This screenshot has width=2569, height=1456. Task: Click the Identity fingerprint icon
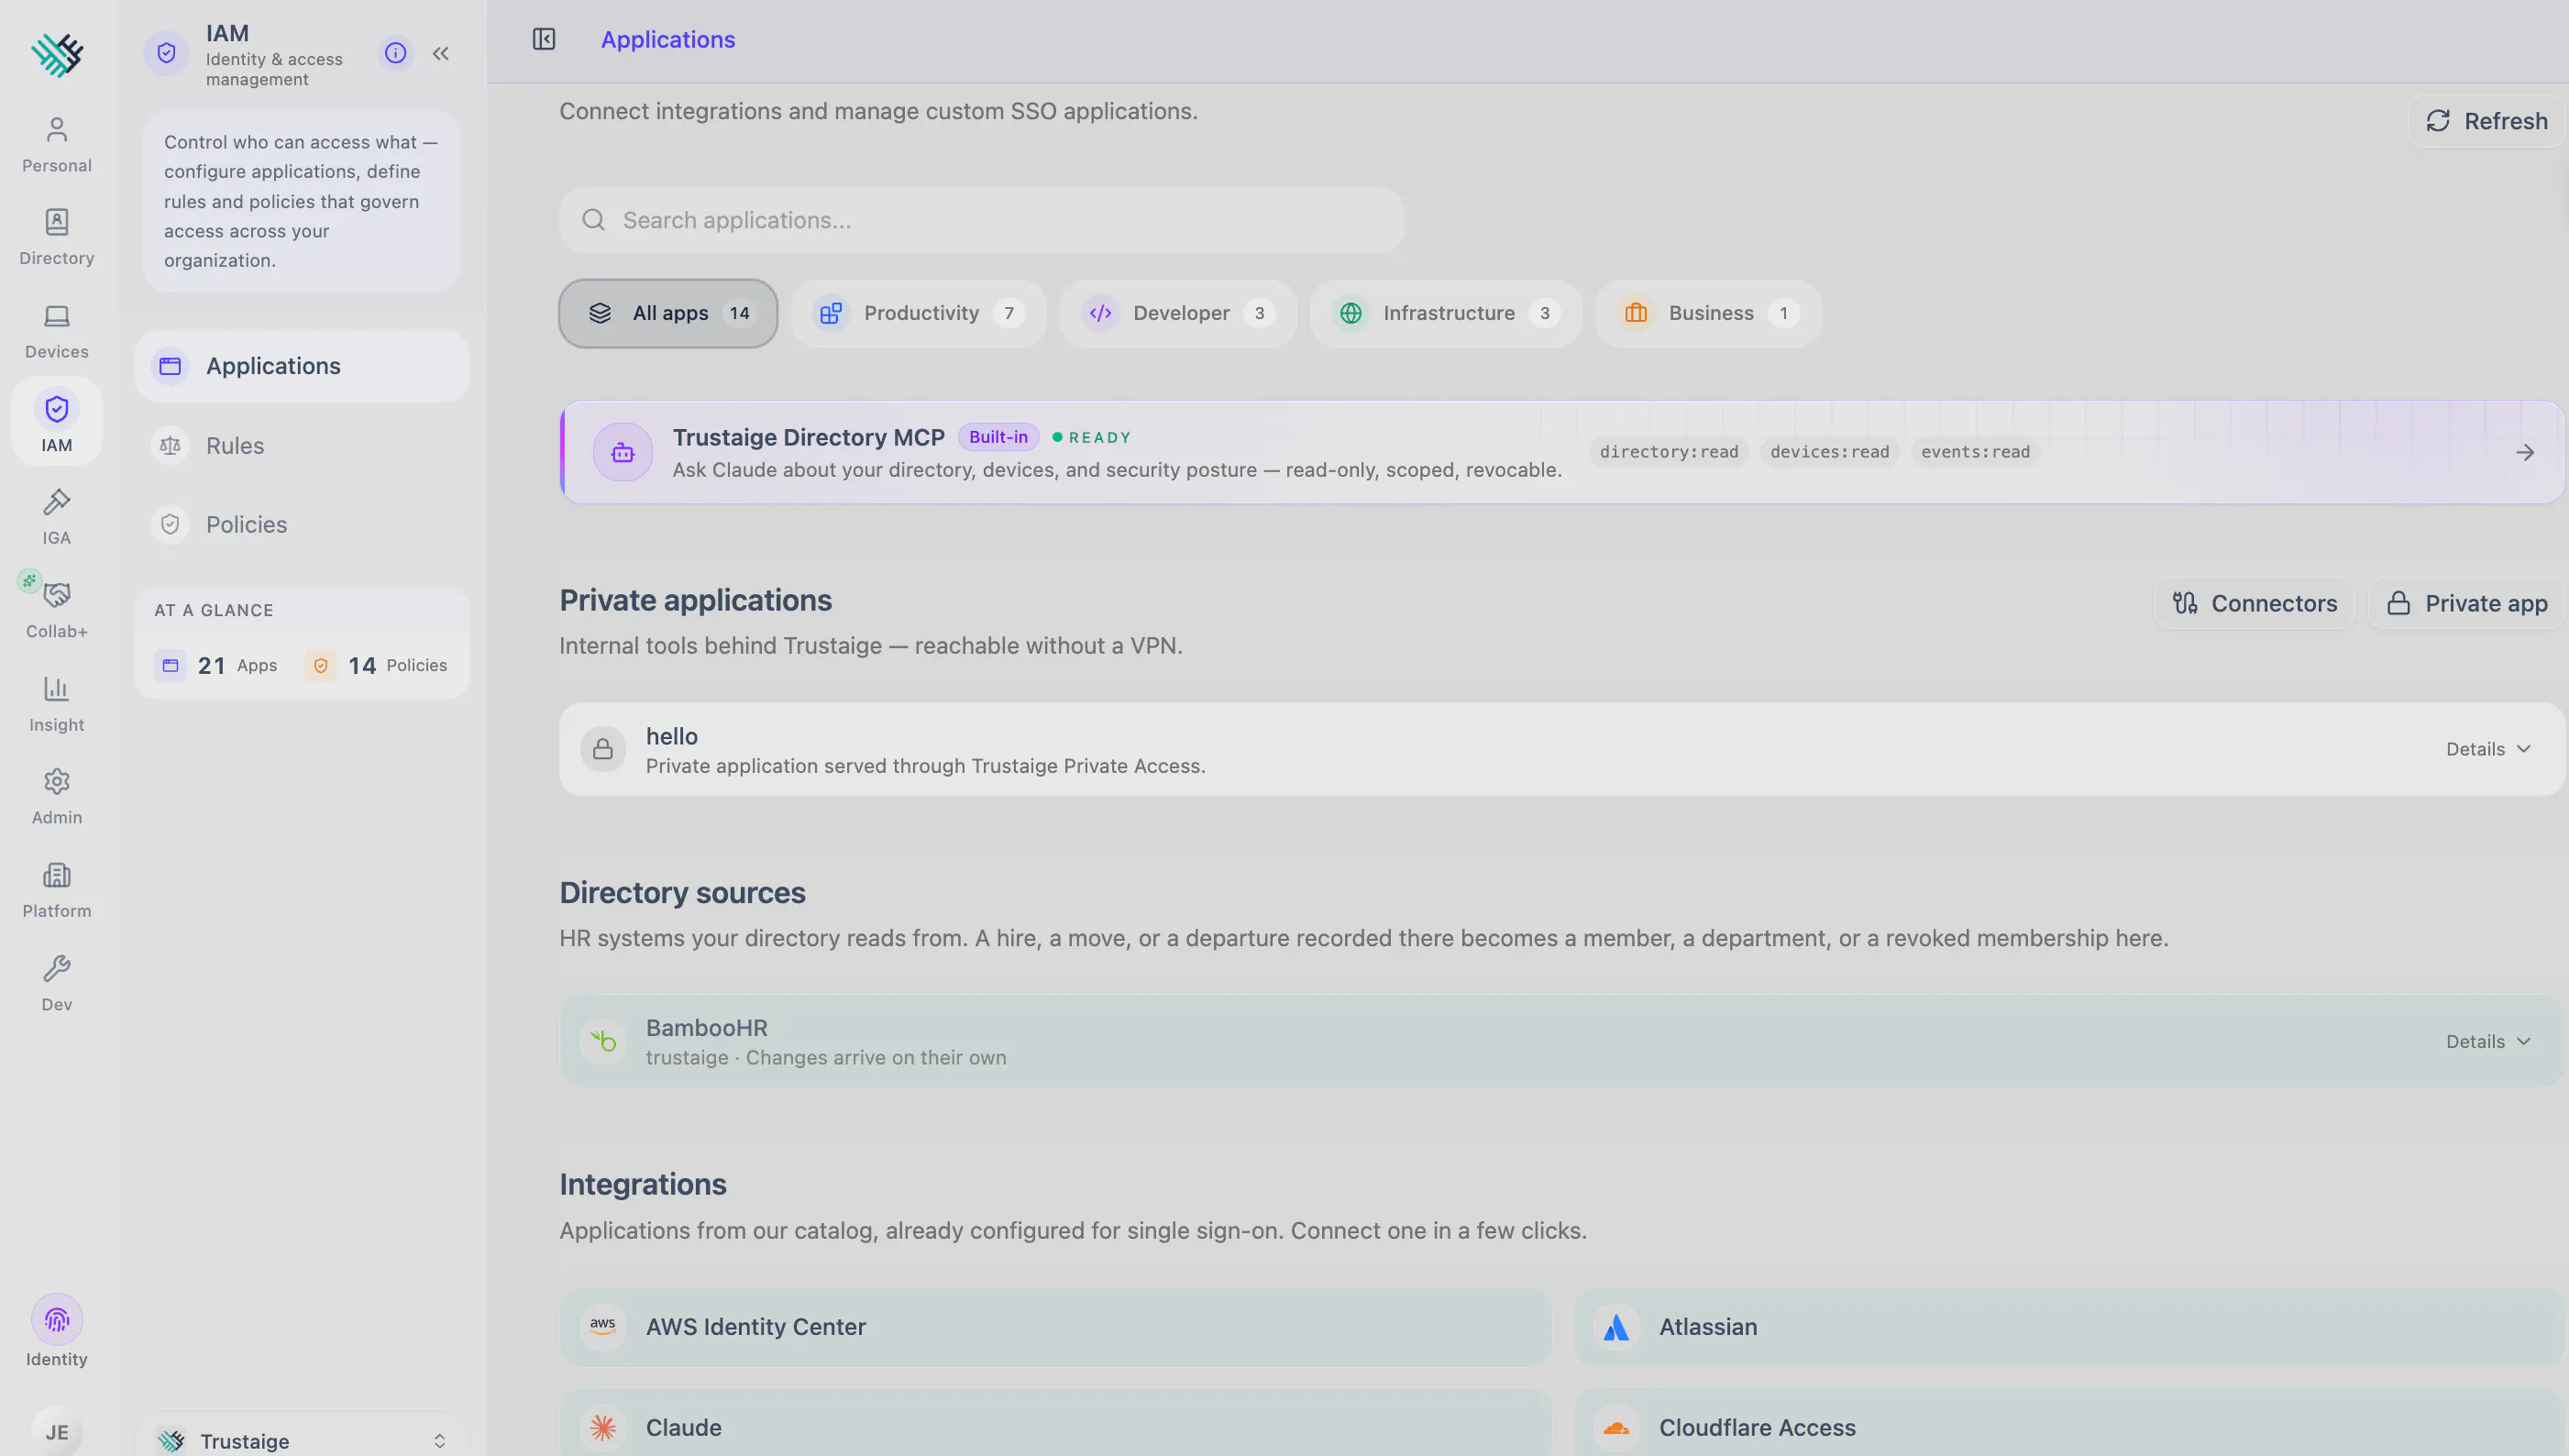click(x=57, y=1320)
